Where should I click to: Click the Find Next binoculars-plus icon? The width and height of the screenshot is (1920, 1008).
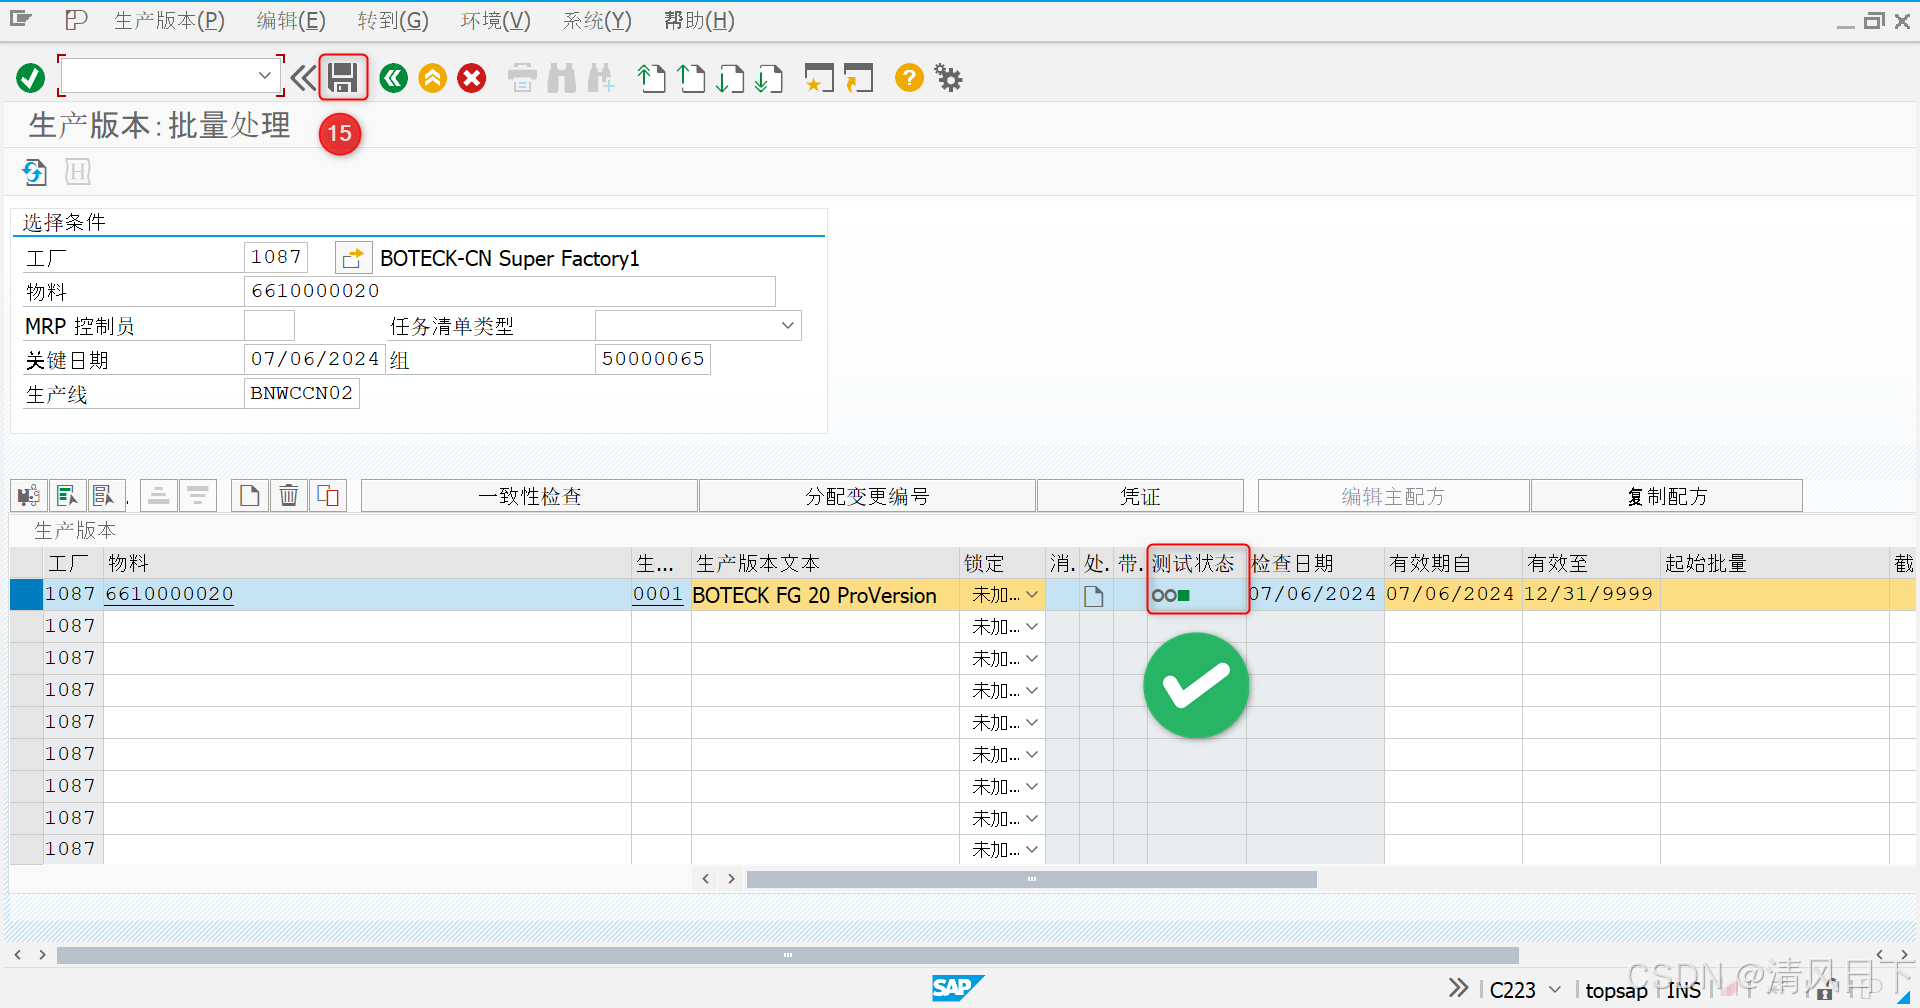[601, 78]
